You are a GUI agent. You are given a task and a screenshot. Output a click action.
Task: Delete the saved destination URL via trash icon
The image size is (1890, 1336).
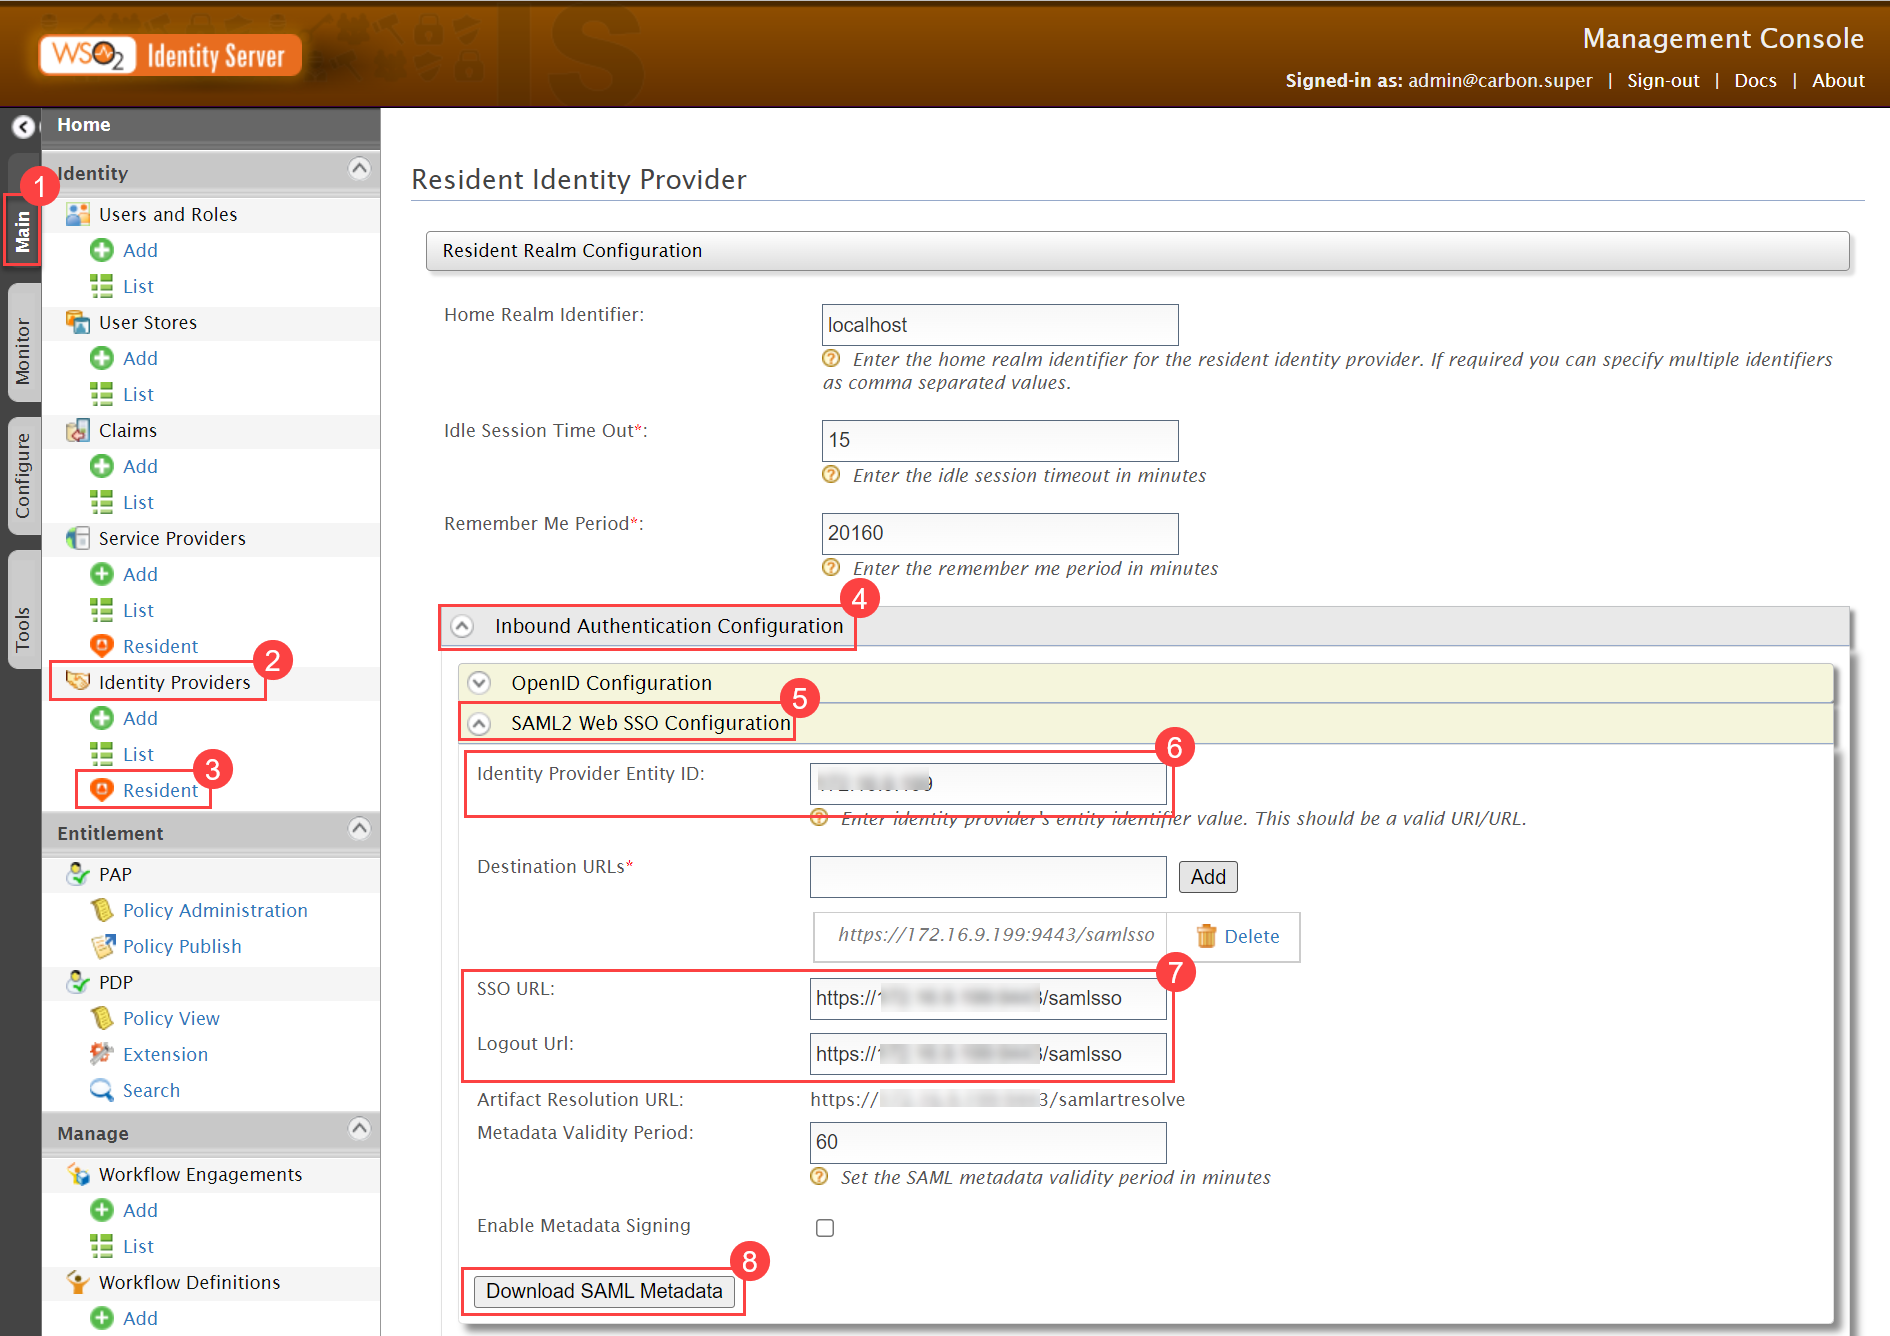click(1207, 936)
